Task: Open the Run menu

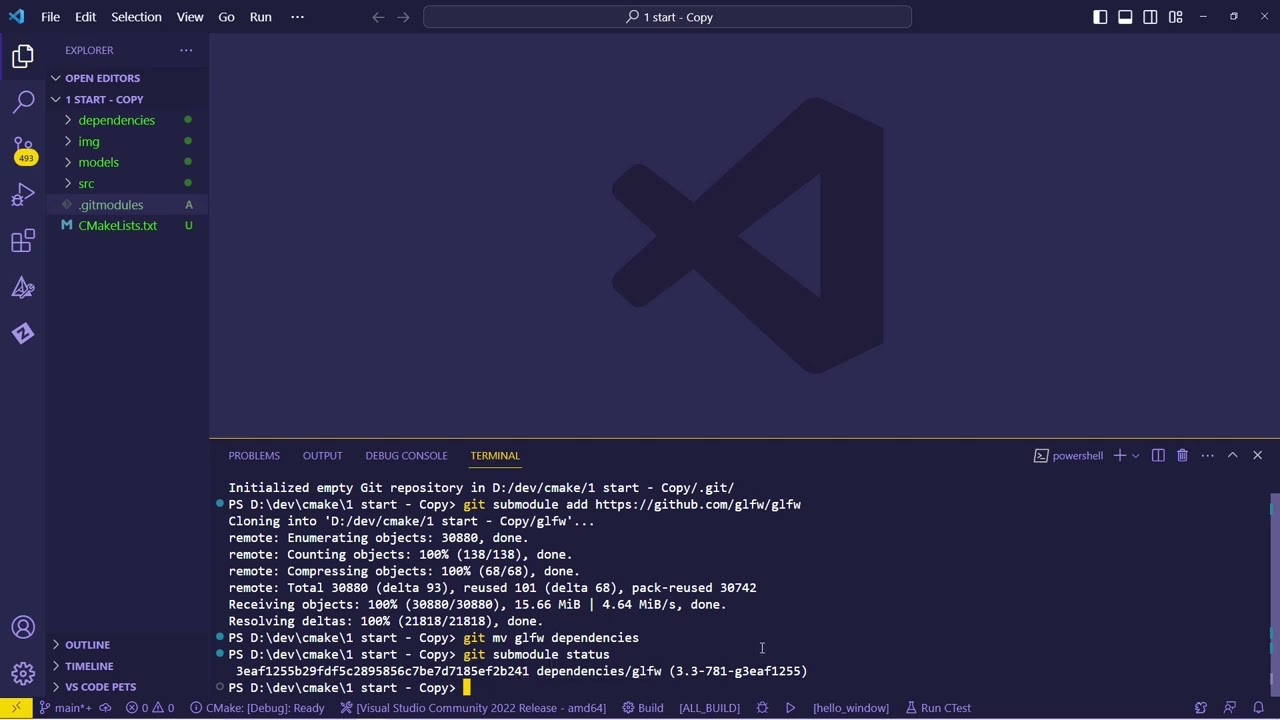Action: (260, 17)
